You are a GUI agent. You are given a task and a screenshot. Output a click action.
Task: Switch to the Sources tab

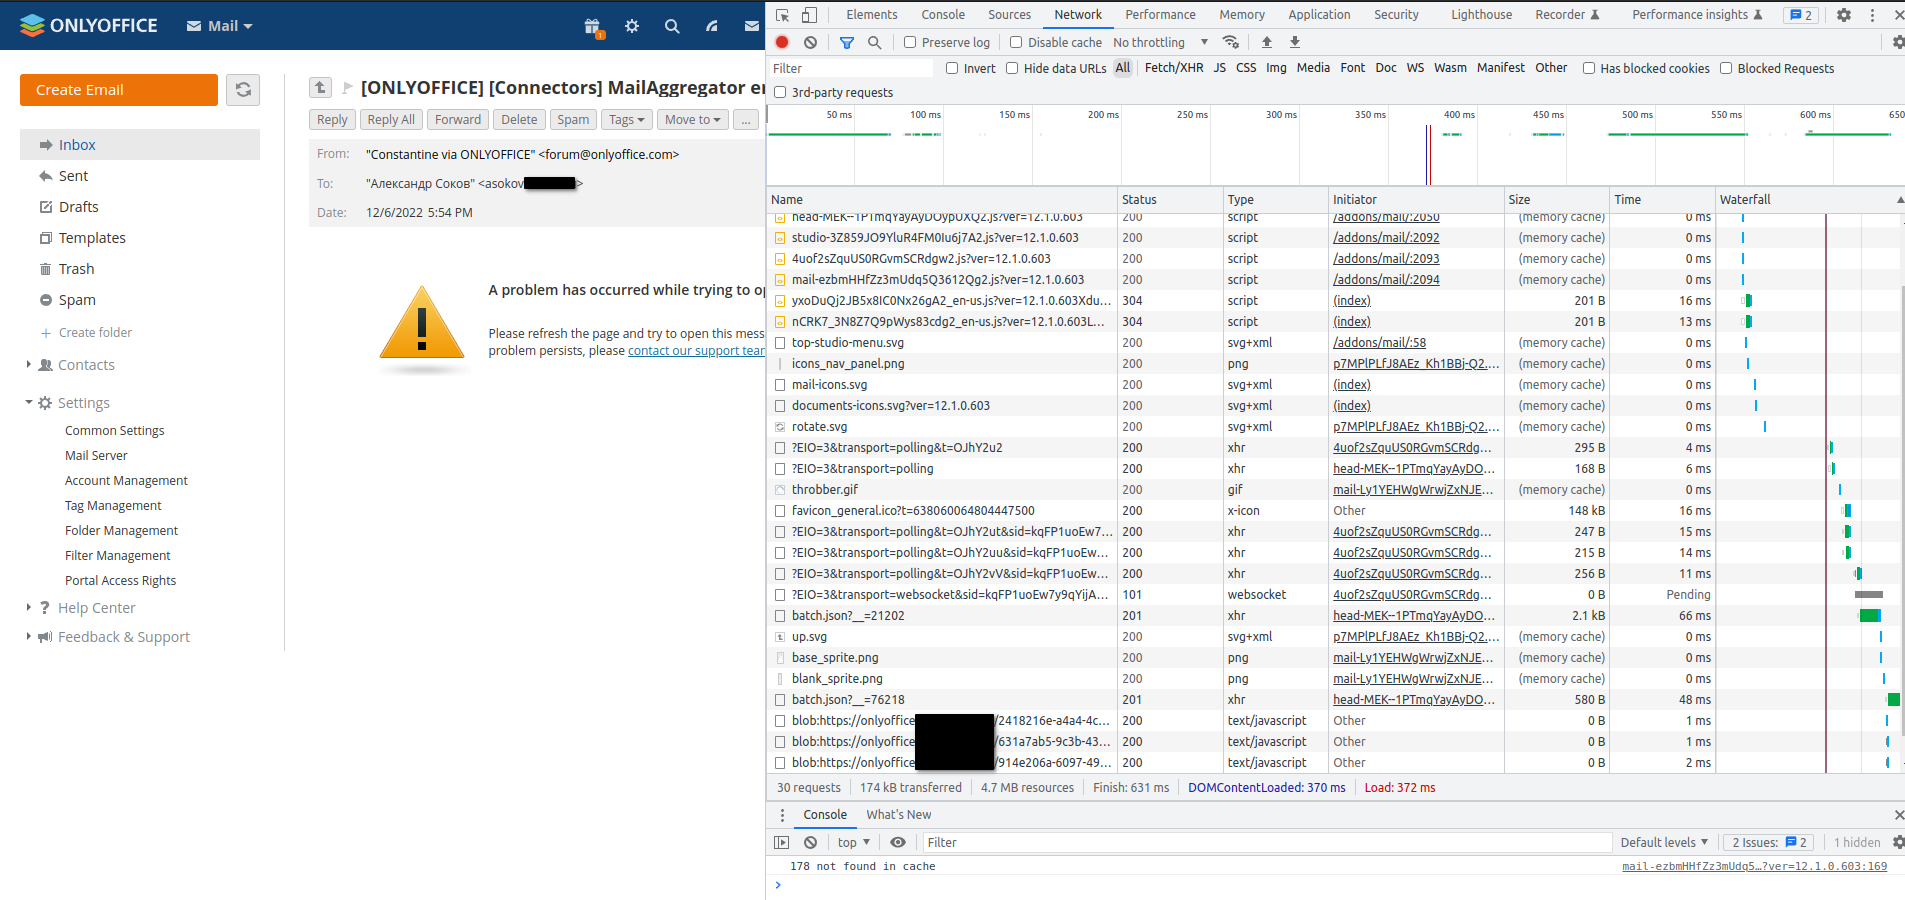pyautogui.click(x=1009, y=15)
